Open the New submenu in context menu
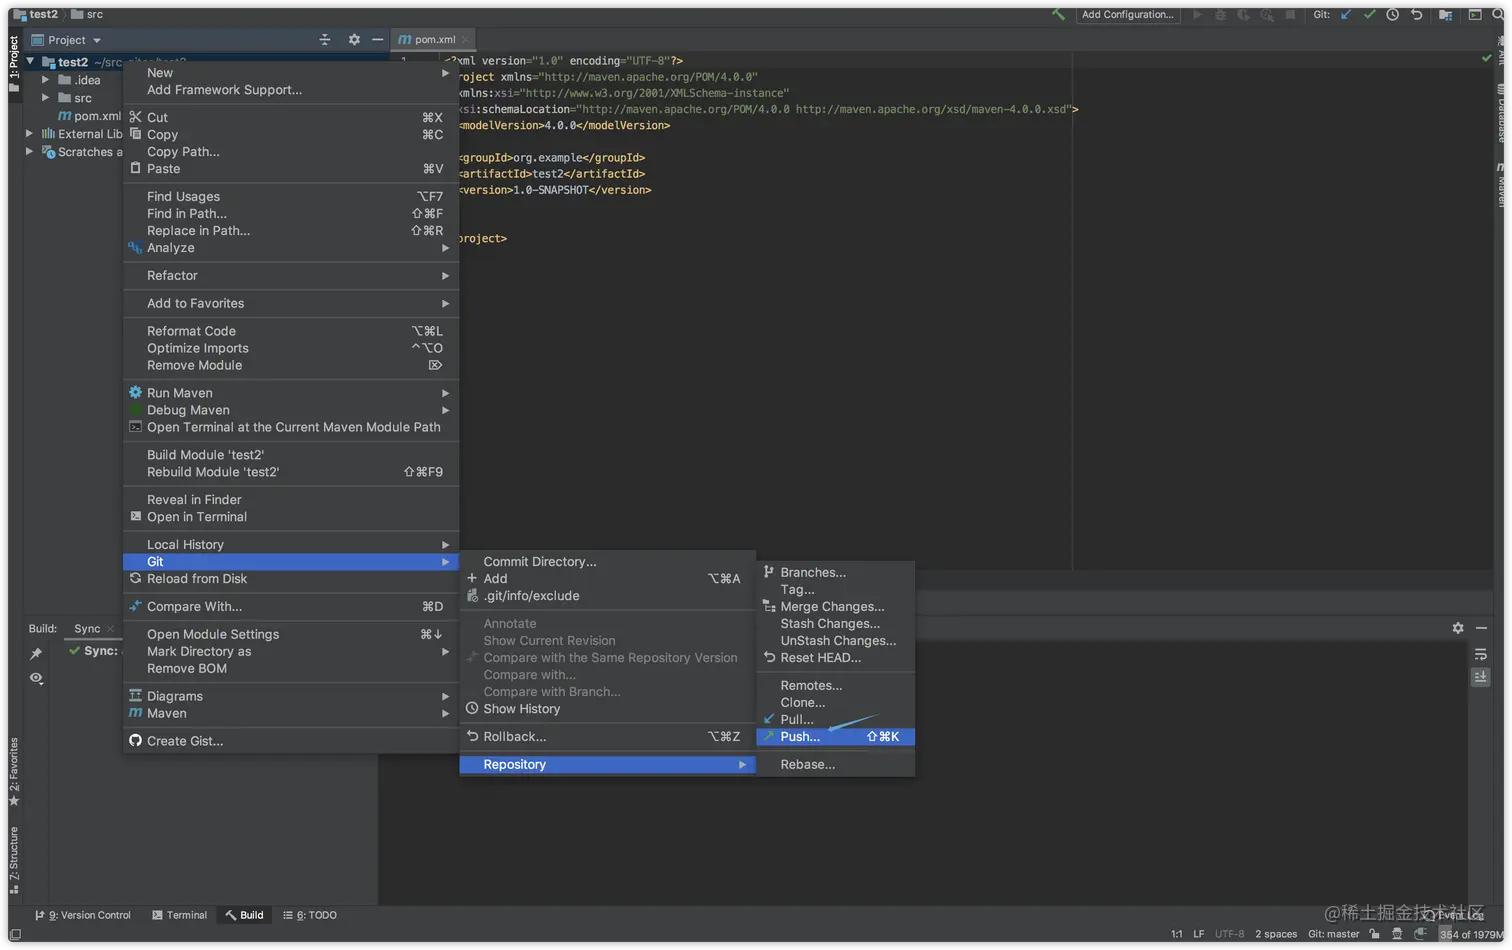Screen dimensions: 1512x950 pos(290,73)
